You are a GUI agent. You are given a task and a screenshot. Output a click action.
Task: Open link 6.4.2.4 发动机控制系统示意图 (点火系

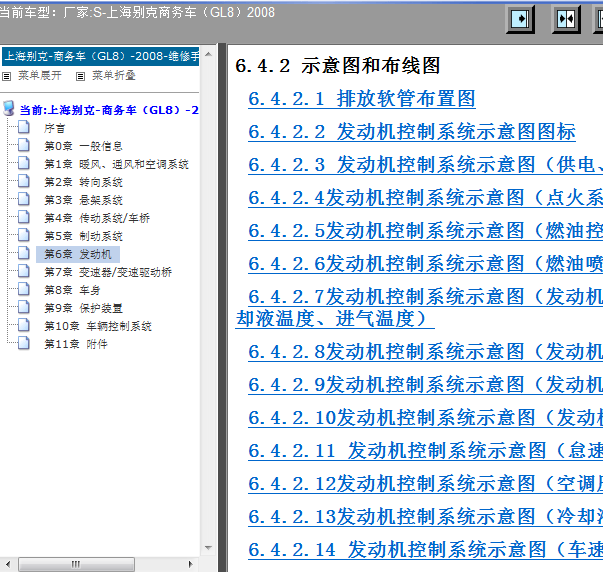click(425, 198)
